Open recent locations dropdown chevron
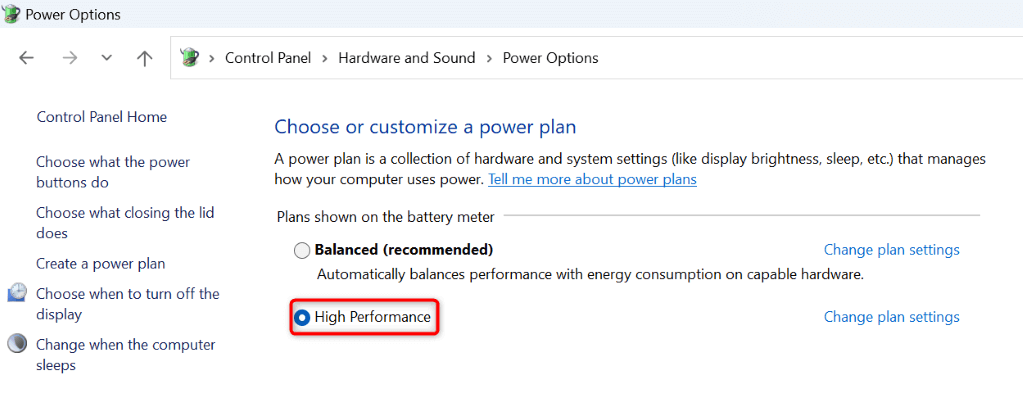This screenshot has width=1023, height=394. pos(107,58)
